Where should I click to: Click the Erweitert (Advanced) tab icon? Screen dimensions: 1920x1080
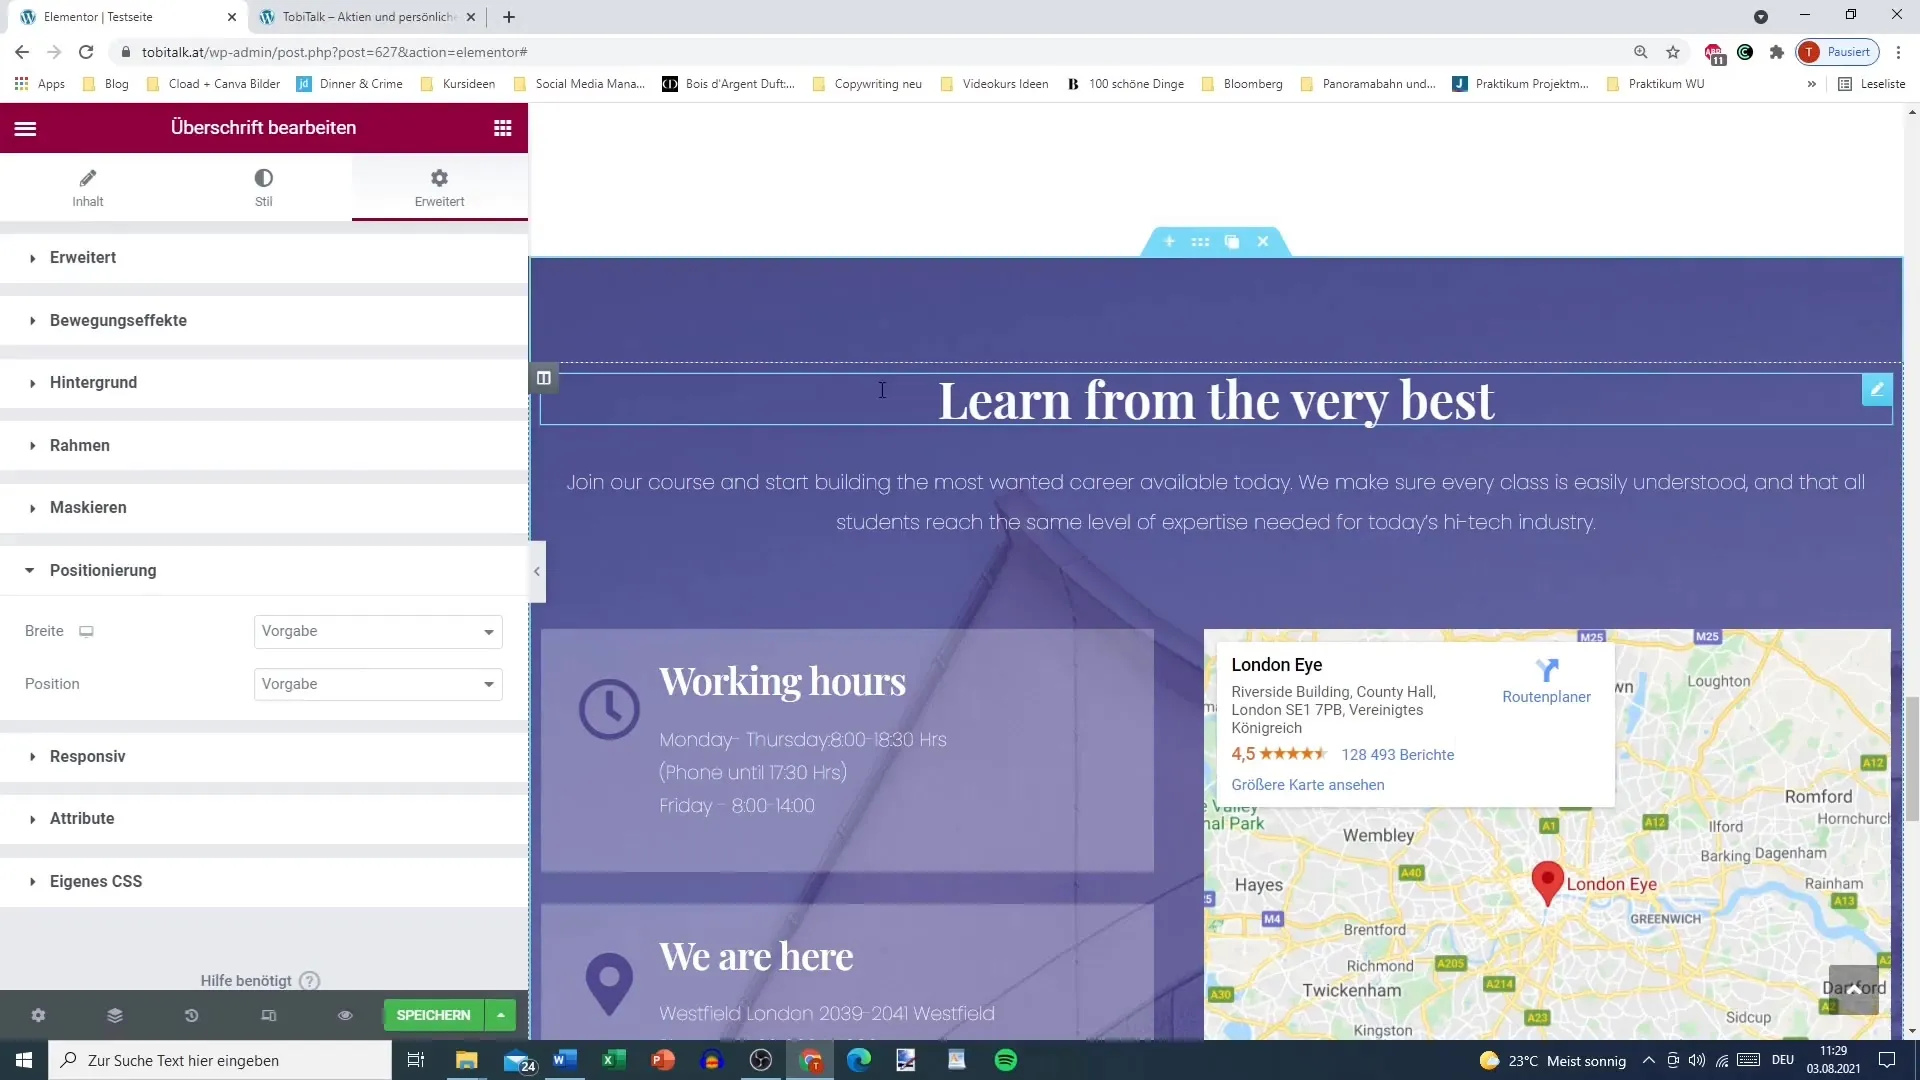pyautogui.click(x=439, y=178)
